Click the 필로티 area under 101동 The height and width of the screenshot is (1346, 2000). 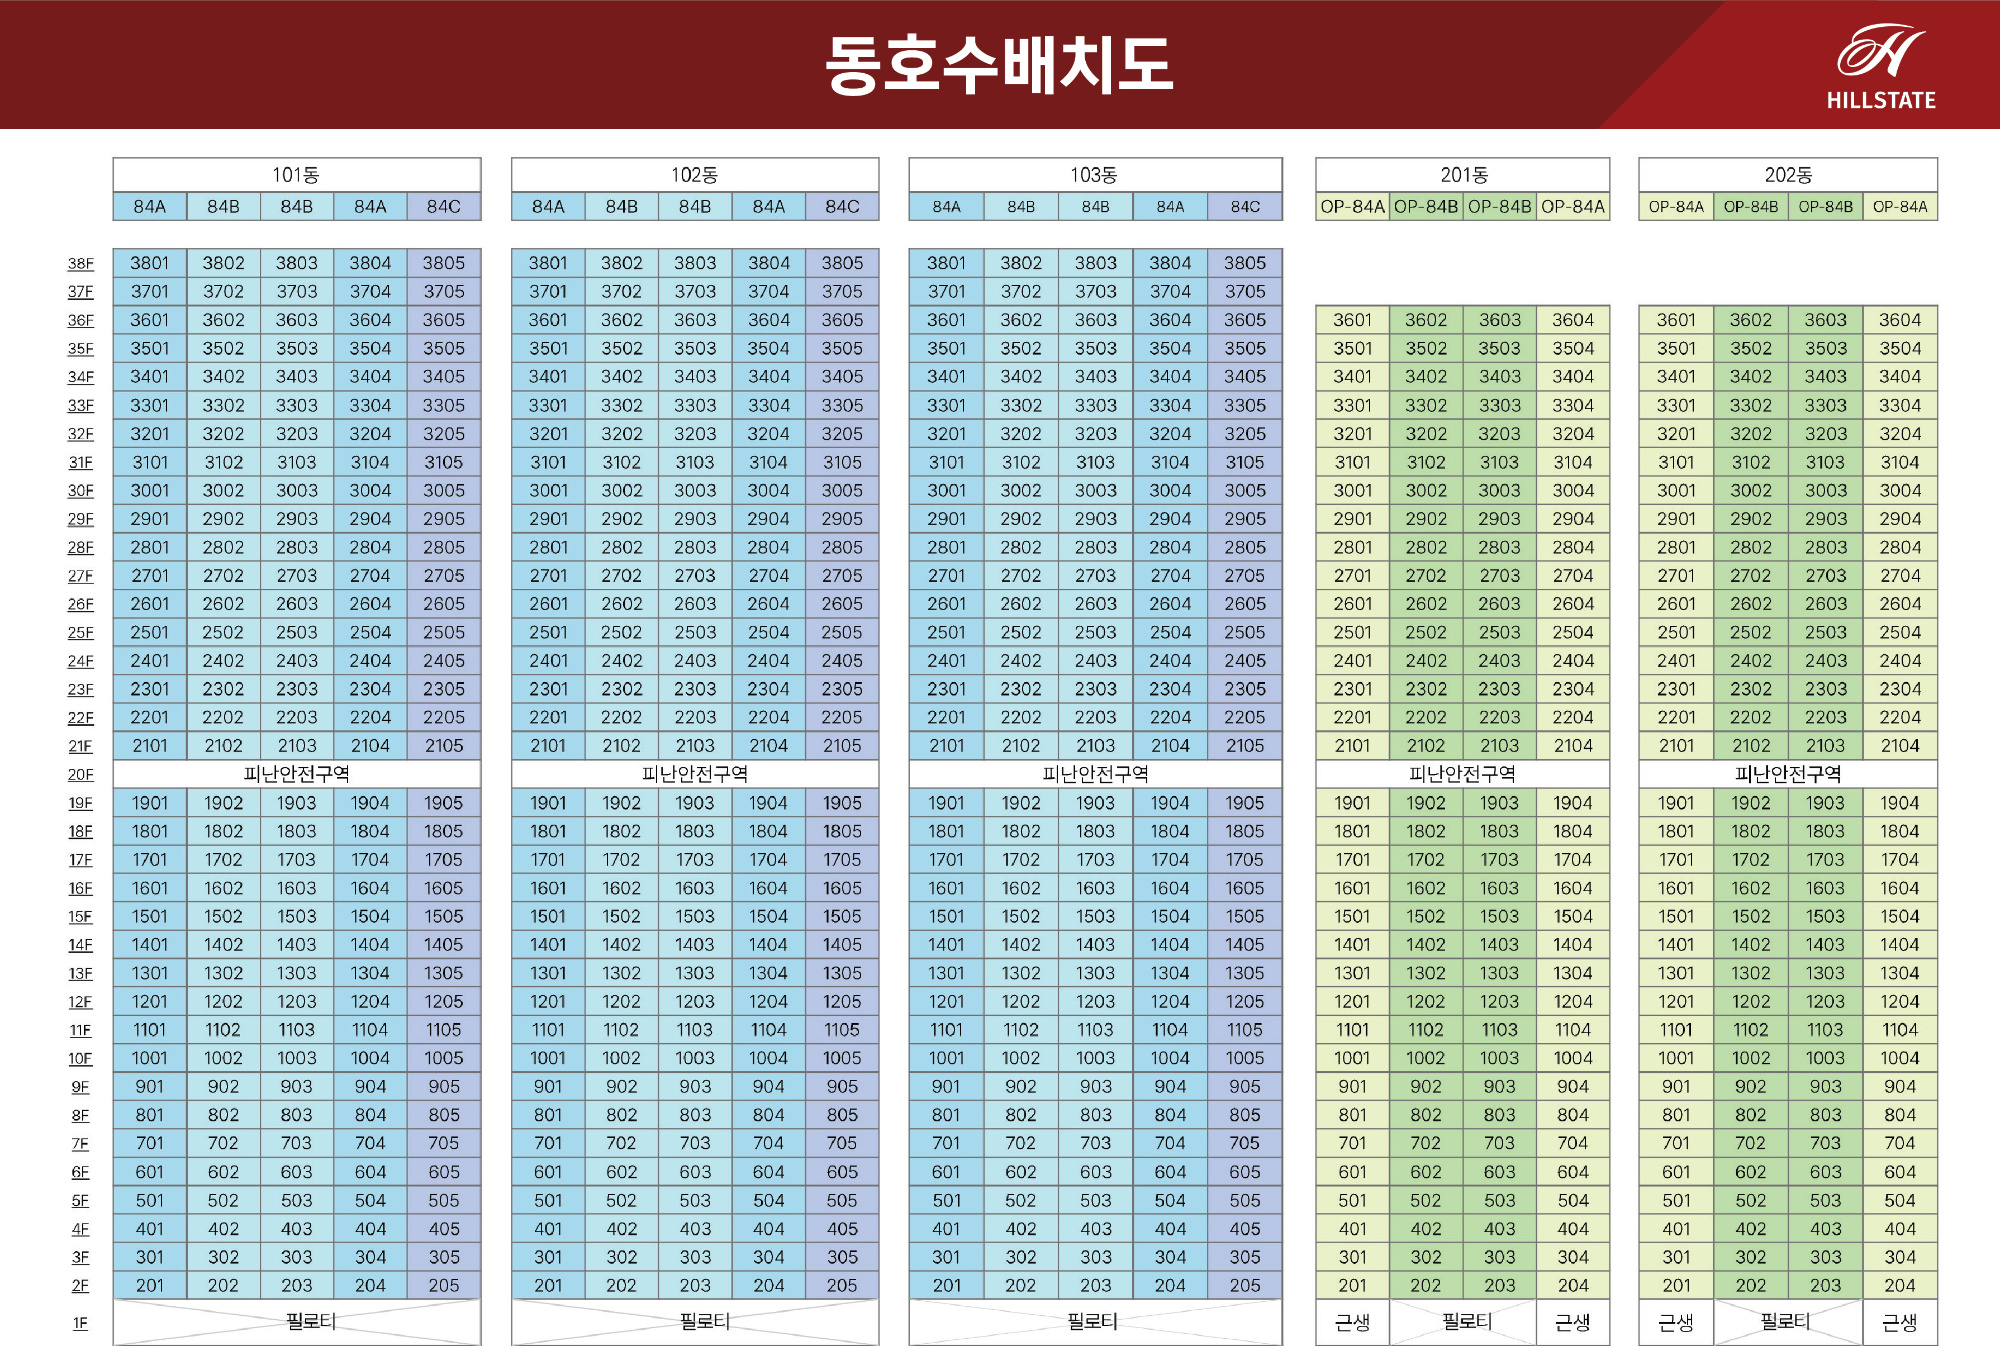pos(310,1322)
